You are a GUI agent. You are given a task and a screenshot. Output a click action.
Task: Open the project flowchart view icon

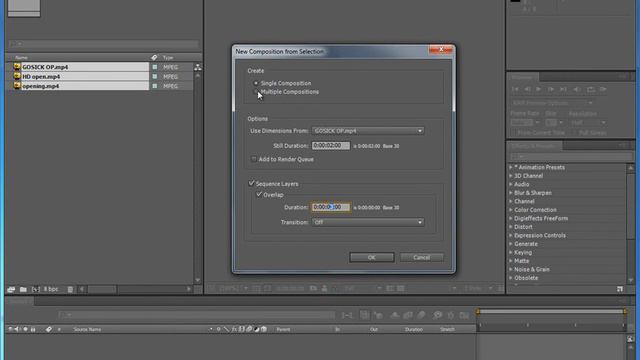coord(198,67)
